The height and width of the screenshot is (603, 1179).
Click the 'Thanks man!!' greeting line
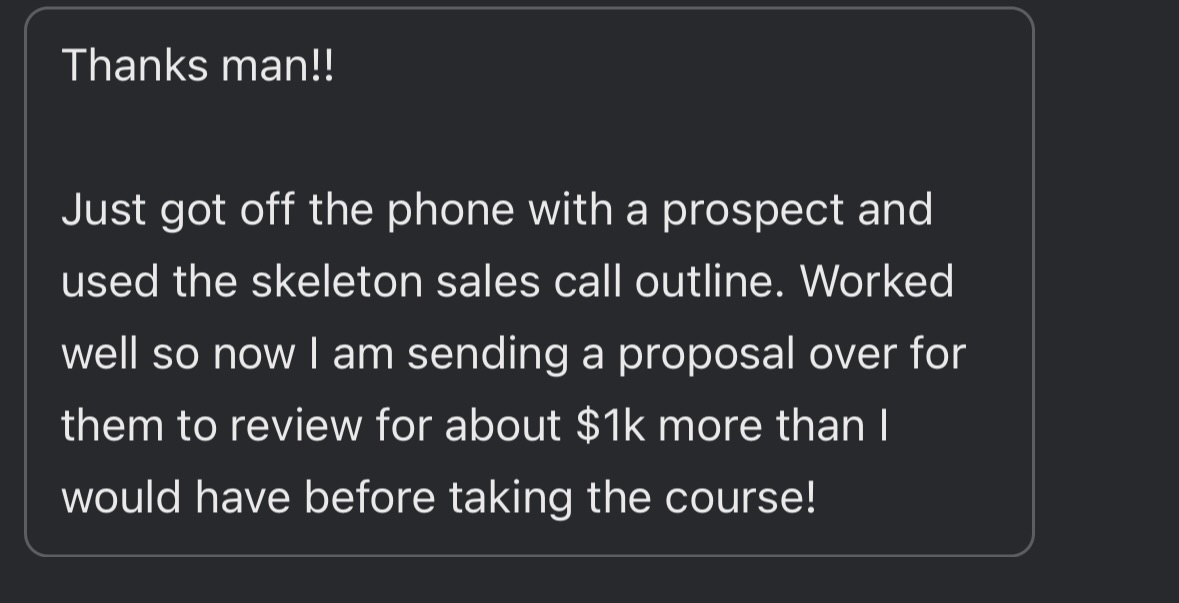click(x=198, y=65)
